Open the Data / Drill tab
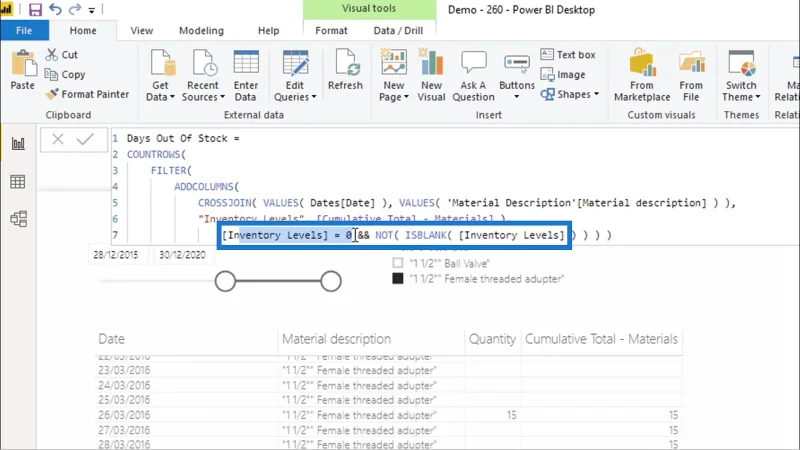800x450 pixels. [398, 31]
